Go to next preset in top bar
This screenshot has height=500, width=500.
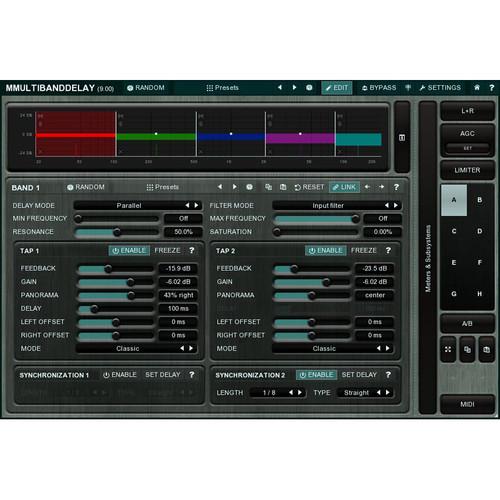coord(294,87)
